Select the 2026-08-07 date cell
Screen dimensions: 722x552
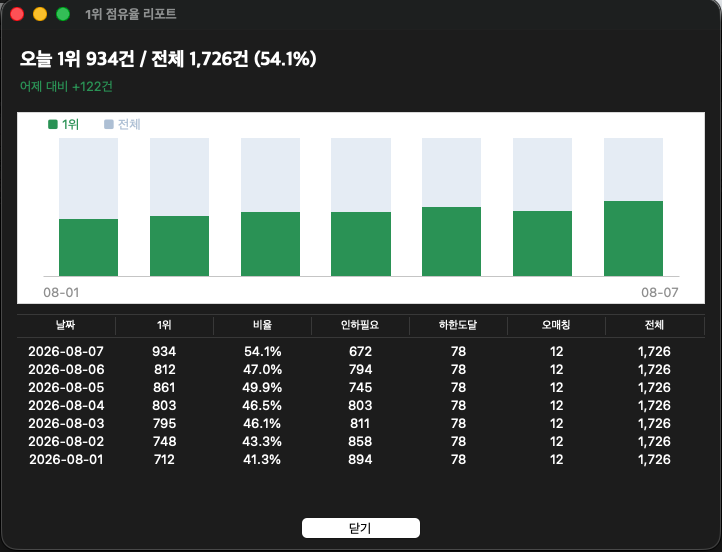coord(66,352)
